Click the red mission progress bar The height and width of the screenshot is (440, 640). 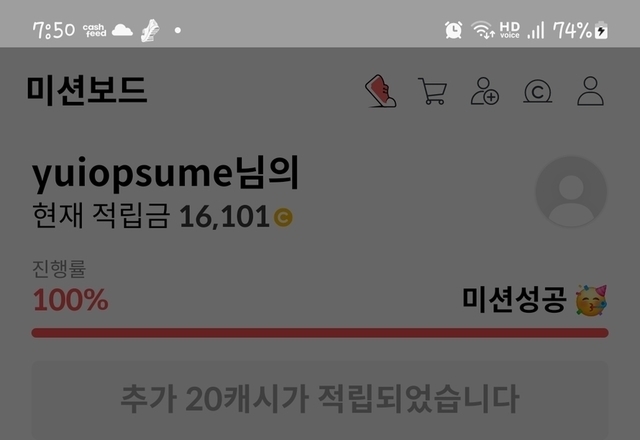(320, 333)
